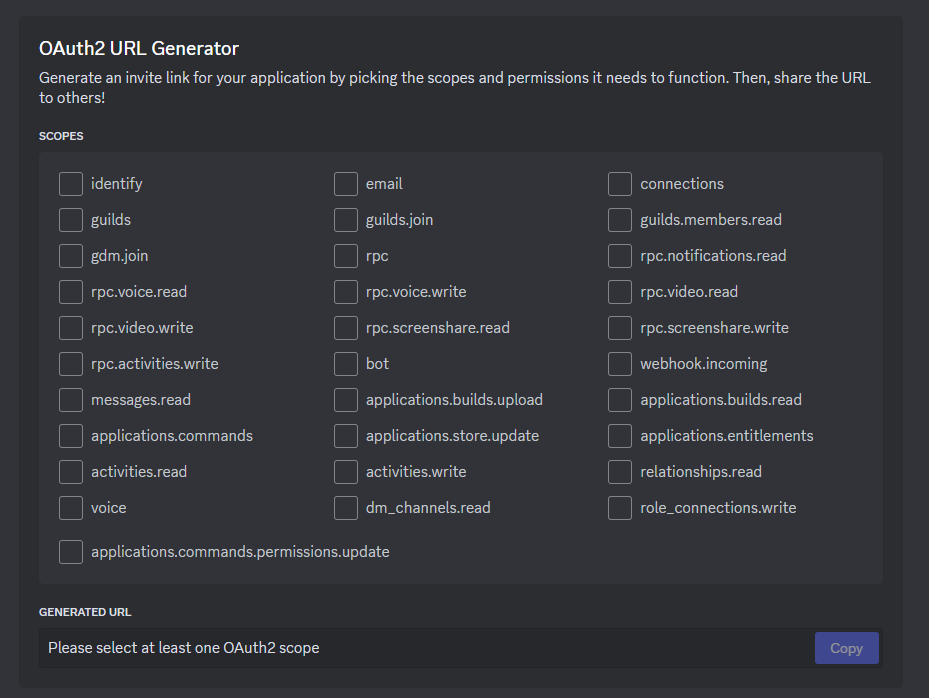Enable dm_channels.read scope
Image resolution: width=929 pixels, height=698 pixels.
pos(346,508)
